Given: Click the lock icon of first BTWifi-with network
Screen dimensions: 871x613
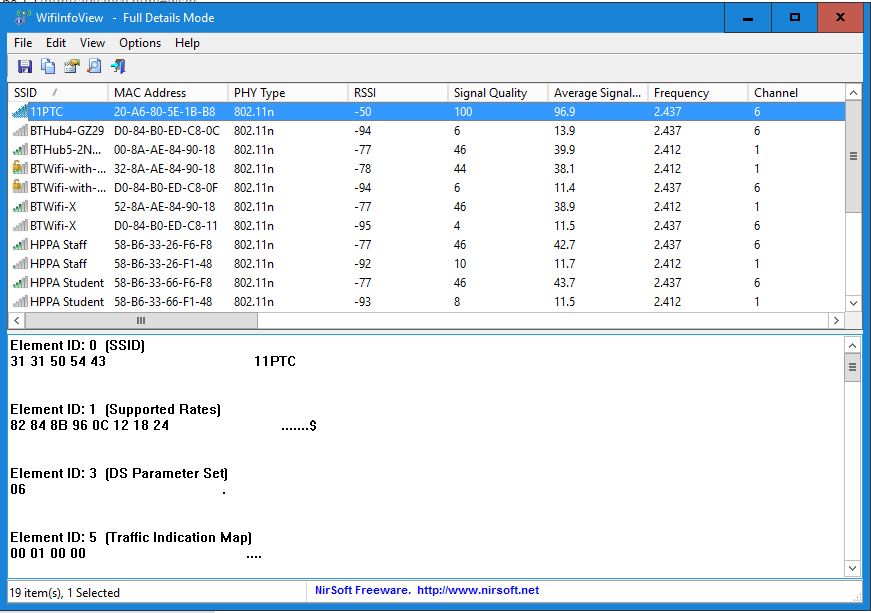Looking at the screenshot, I should tap(19, 169).
